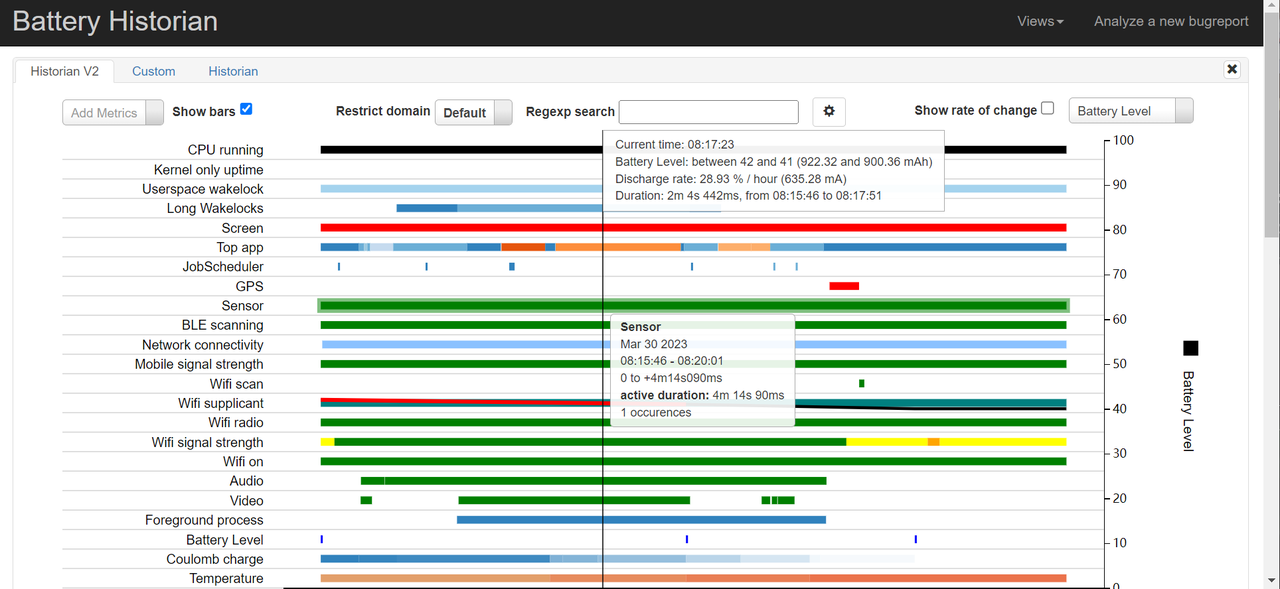Switch to the Historian V2 tab
The width and height of the screenshot is (1280, 589).
click(x=65, y=71)
